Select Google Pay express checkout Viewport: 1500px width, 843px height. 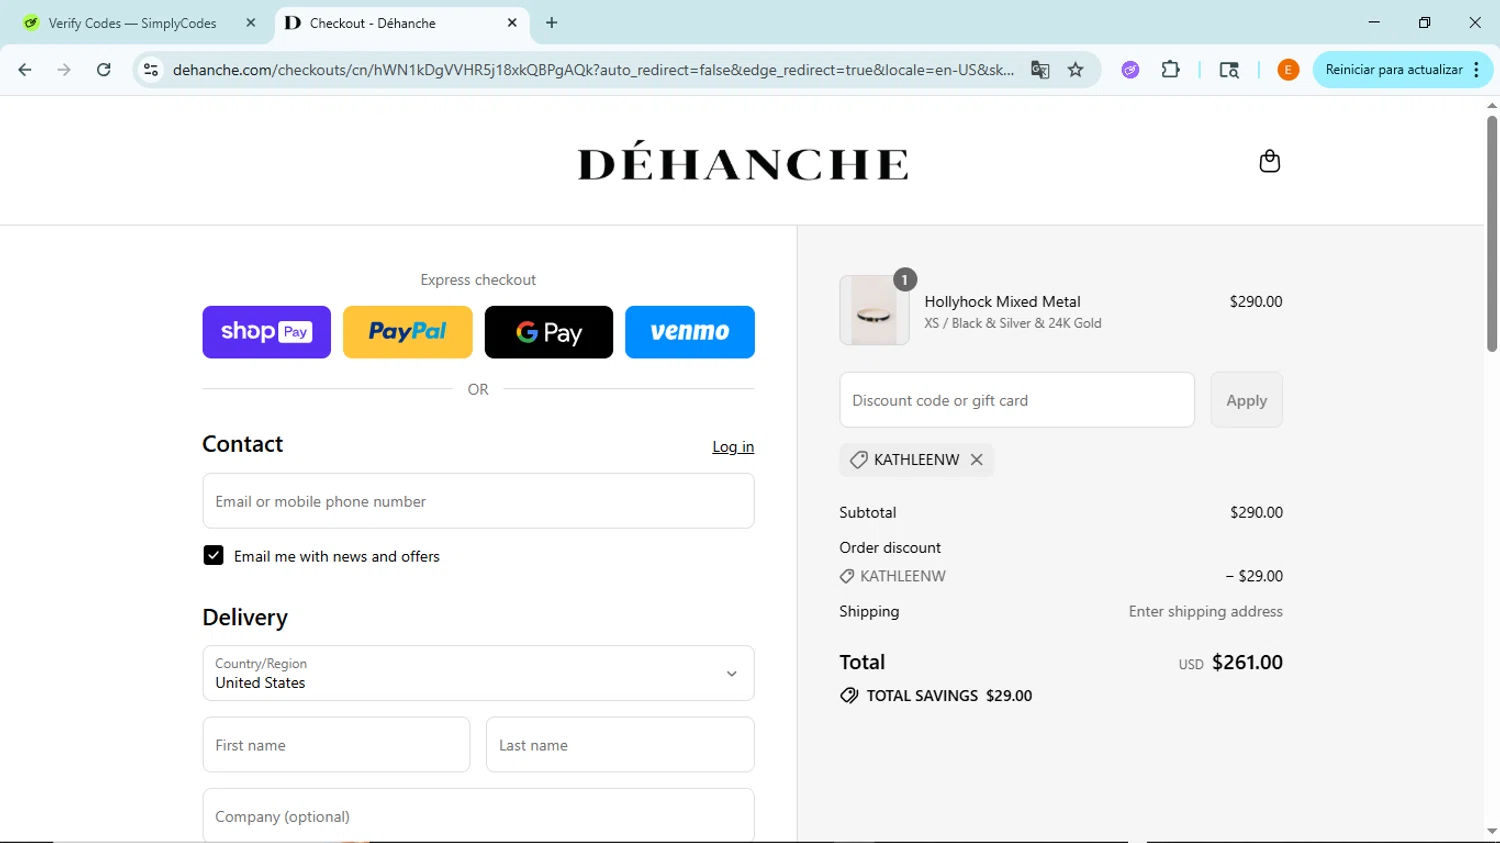point(548,332)
